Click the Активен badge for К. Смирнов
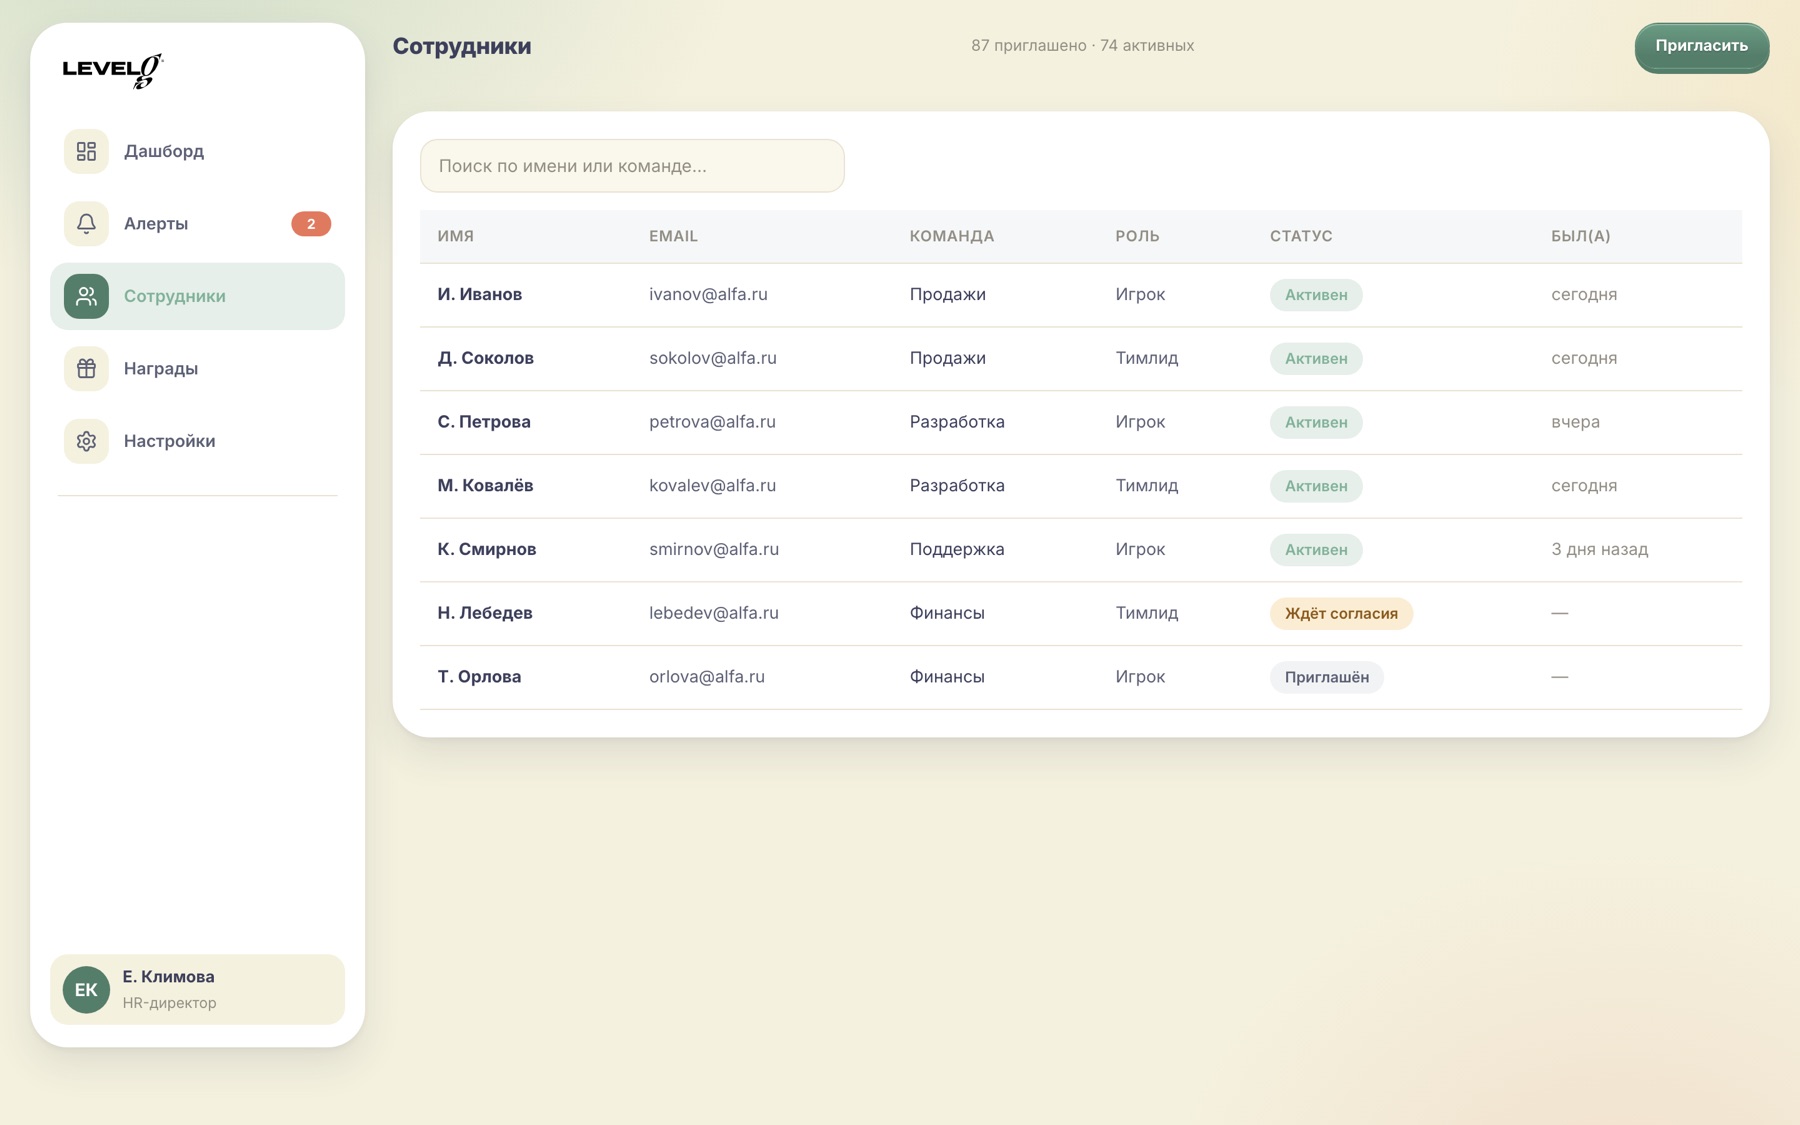 [x=1316, y=550]
